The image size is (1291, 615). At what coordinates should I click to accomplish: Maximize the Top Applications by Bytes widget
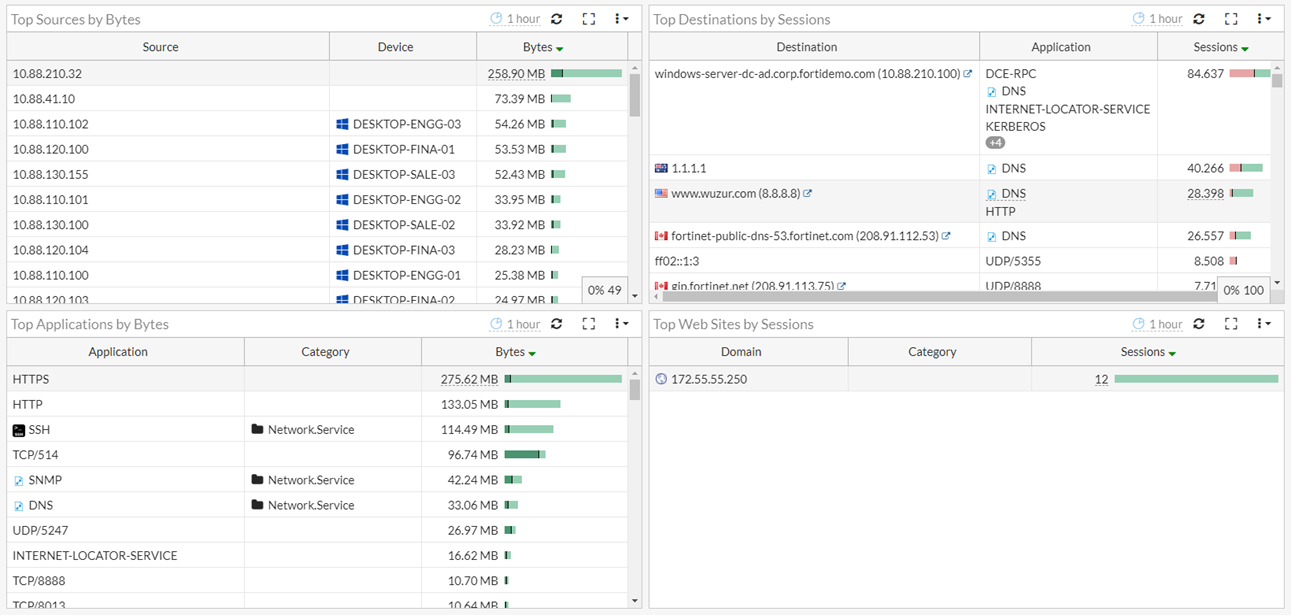[x=589, y=324]
